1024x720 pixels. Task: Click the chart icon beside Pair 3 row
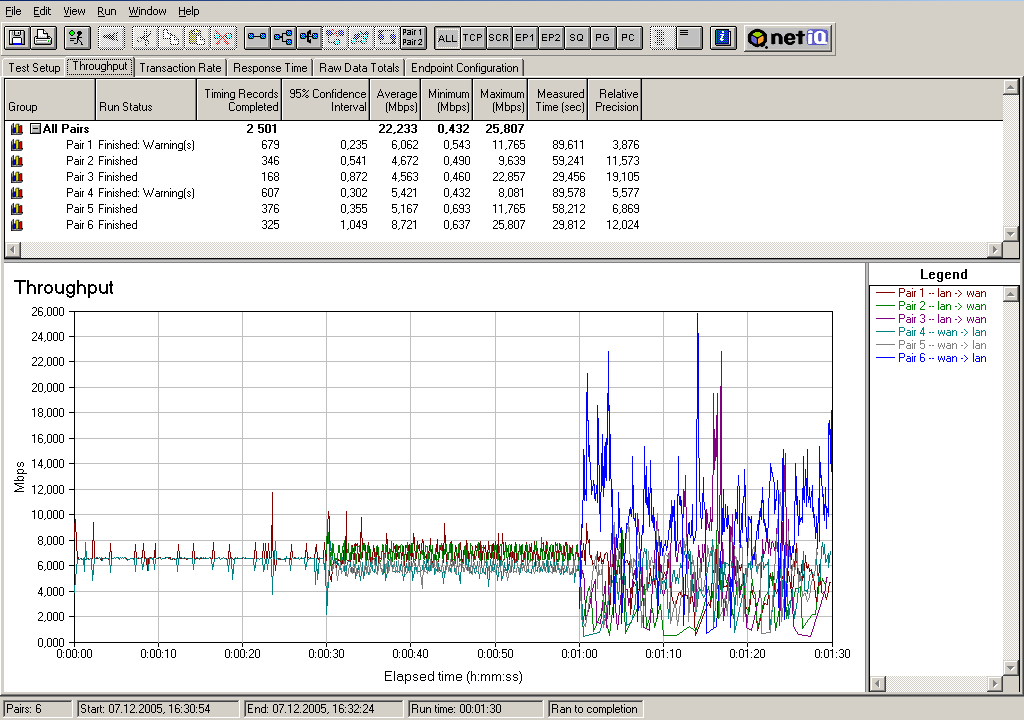pyautogui.click(x=16, y=177)
